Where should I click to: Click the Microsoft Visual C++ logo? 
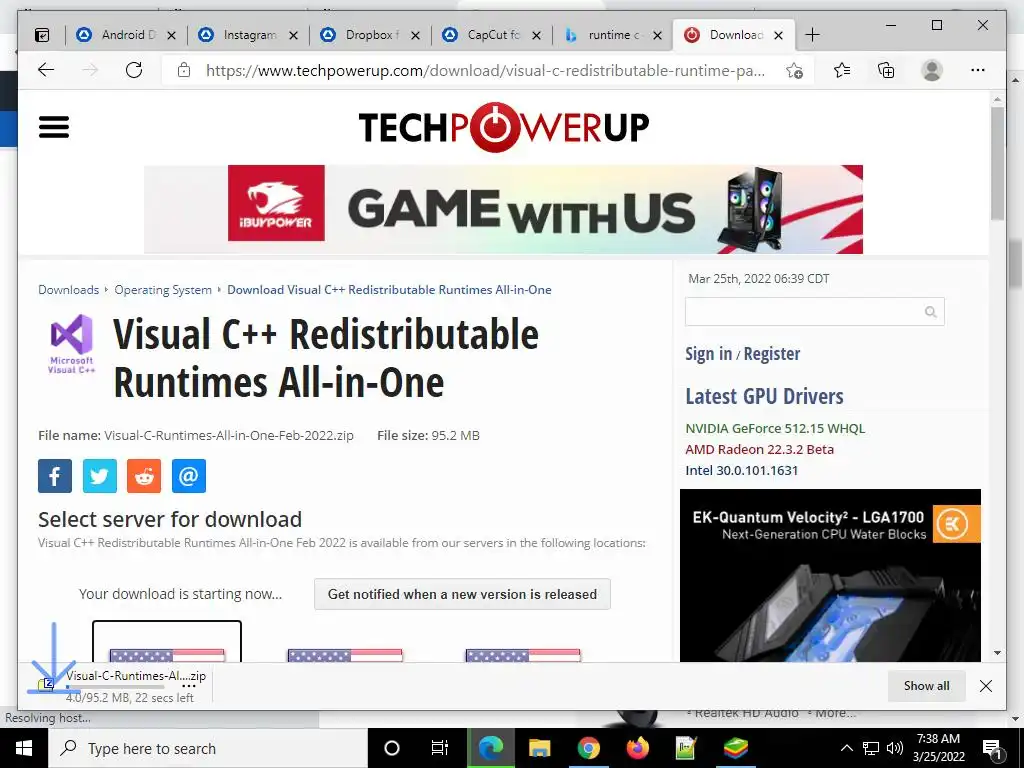tap(72, 344)
